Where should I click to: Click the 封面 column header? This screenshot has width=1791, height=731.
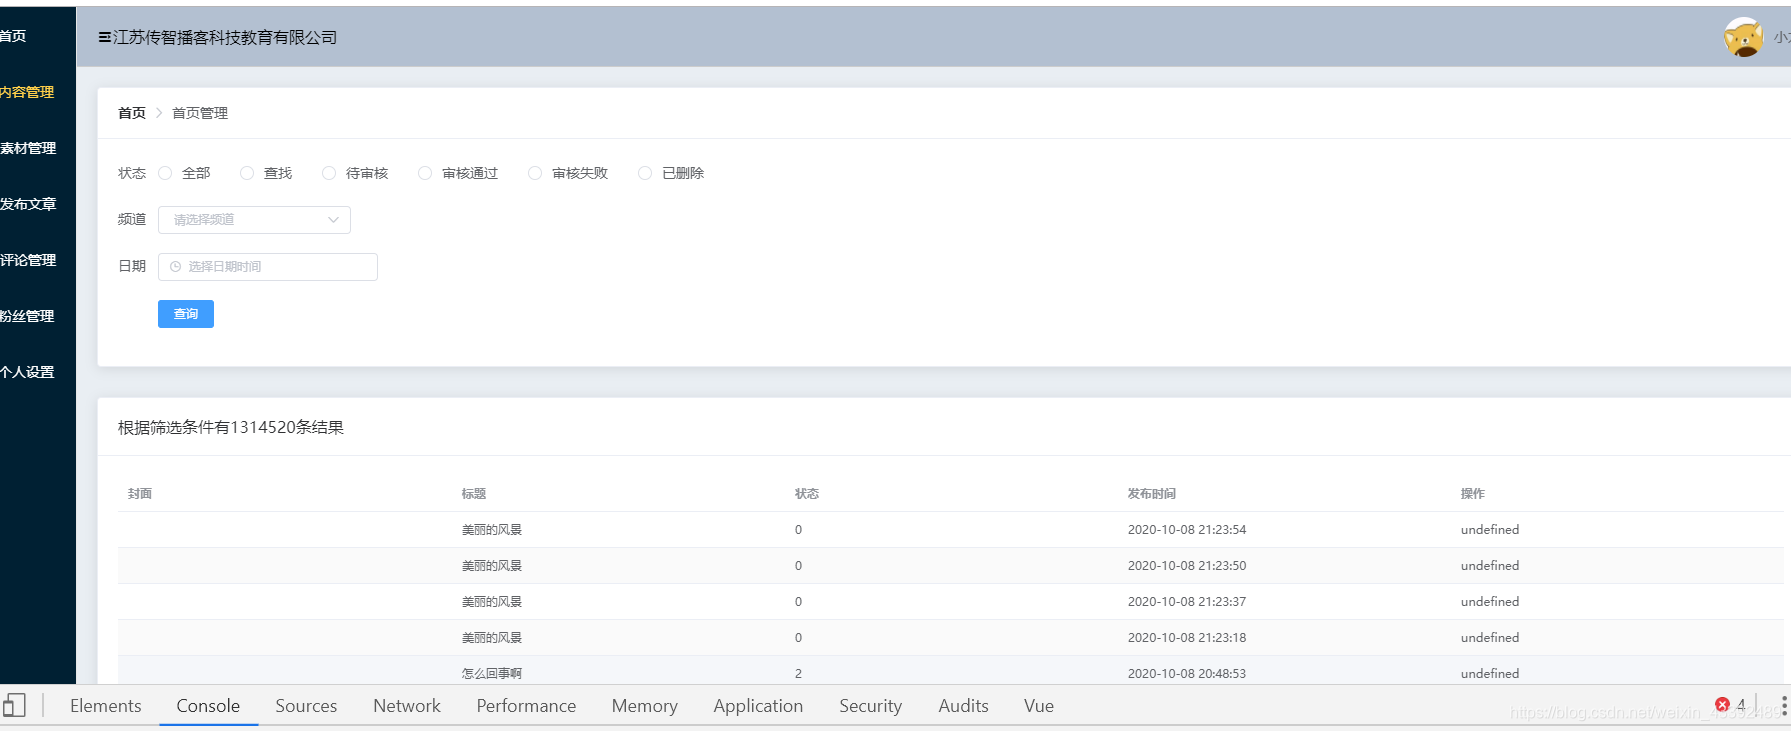pyautogui.click(x=140, y=494)
